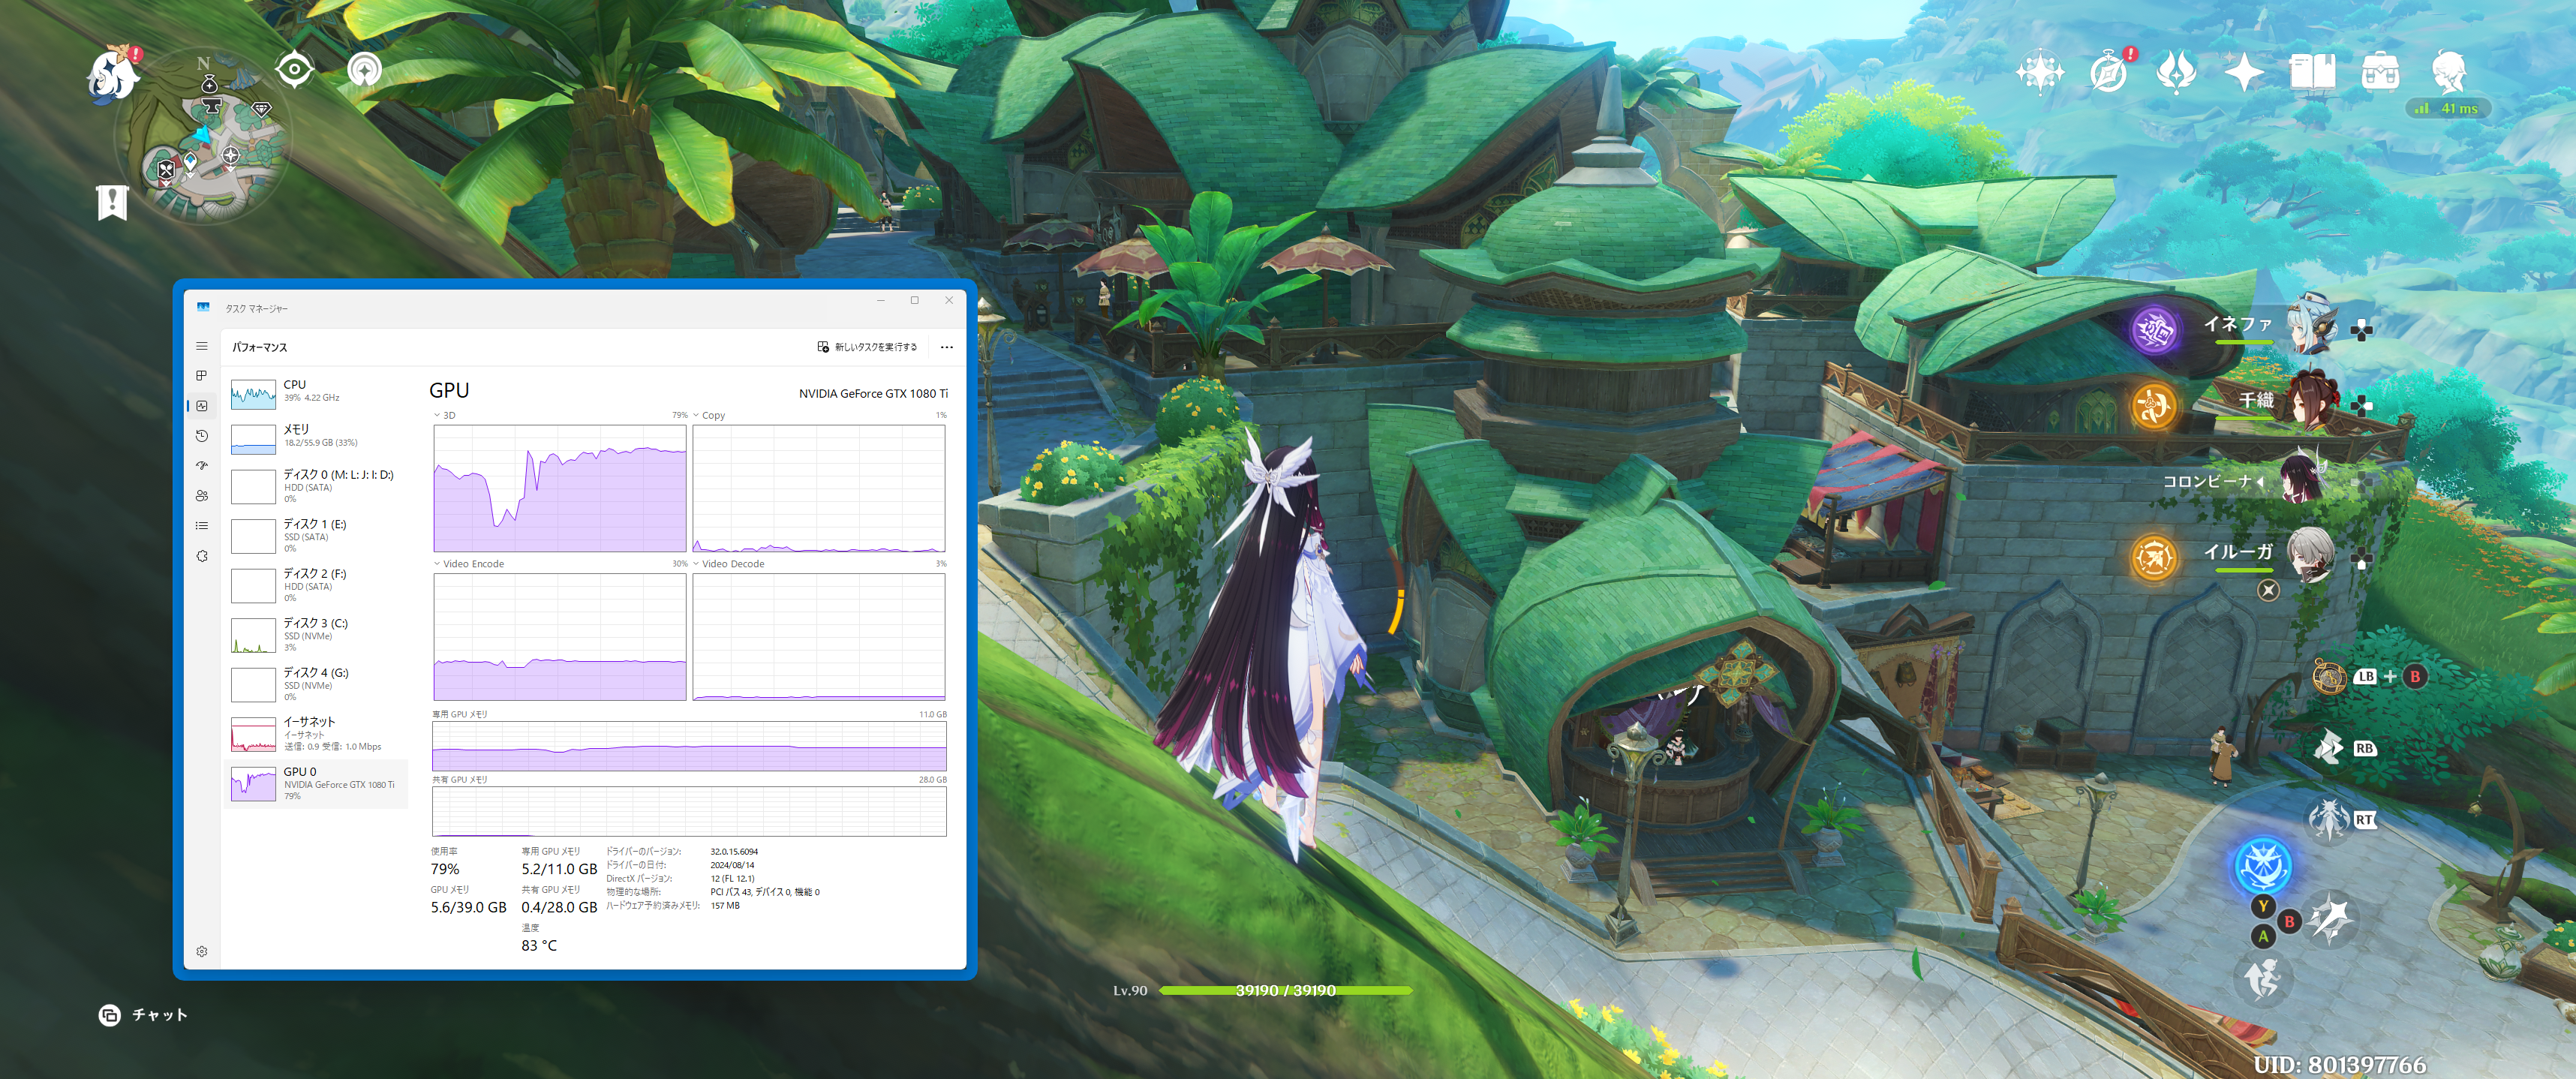2576x1079 pixels.
Task: Open Startup apps gauge icon in sidebar
Action: [x=202, y=466]
